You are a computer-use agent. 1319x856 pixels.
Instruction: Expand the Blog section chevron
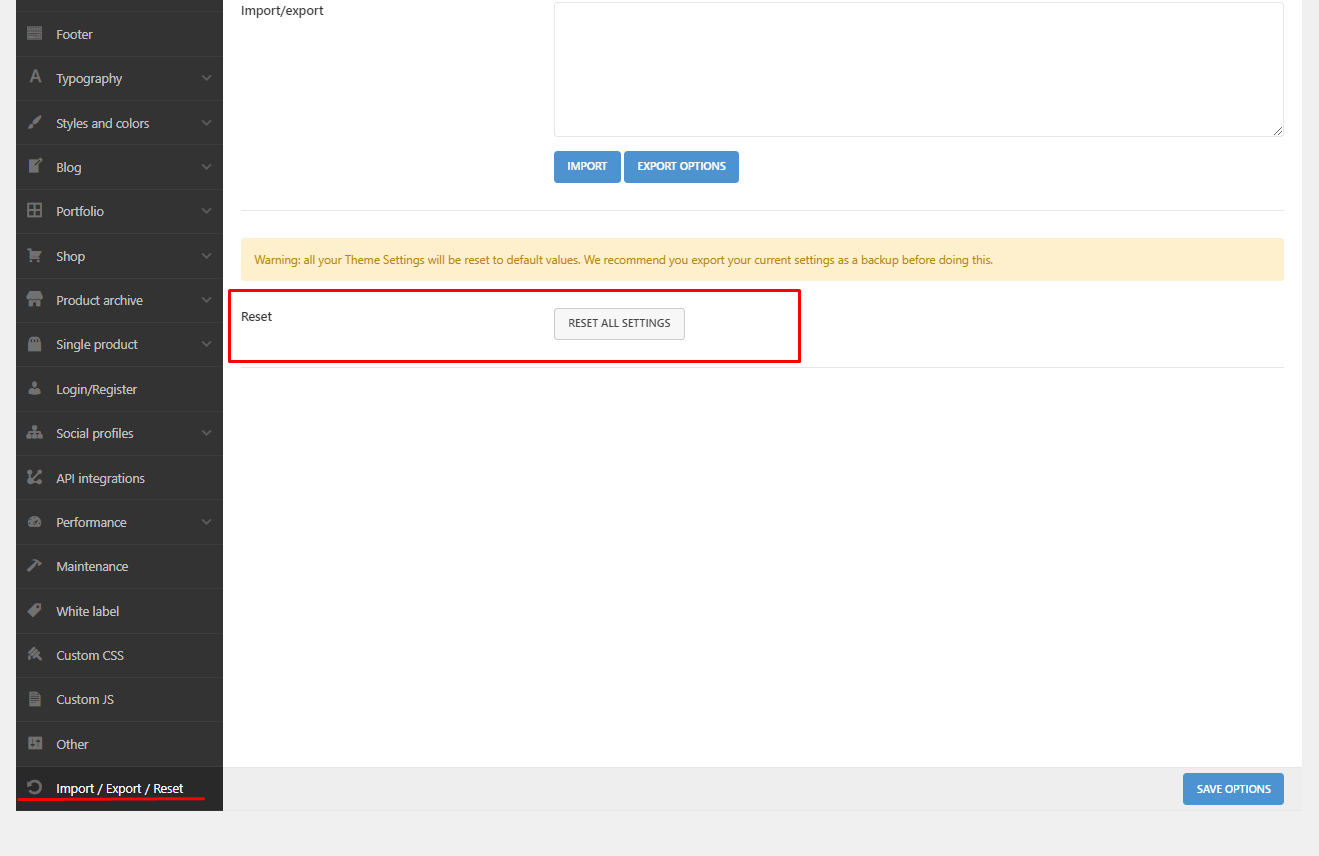coord(206,167)
